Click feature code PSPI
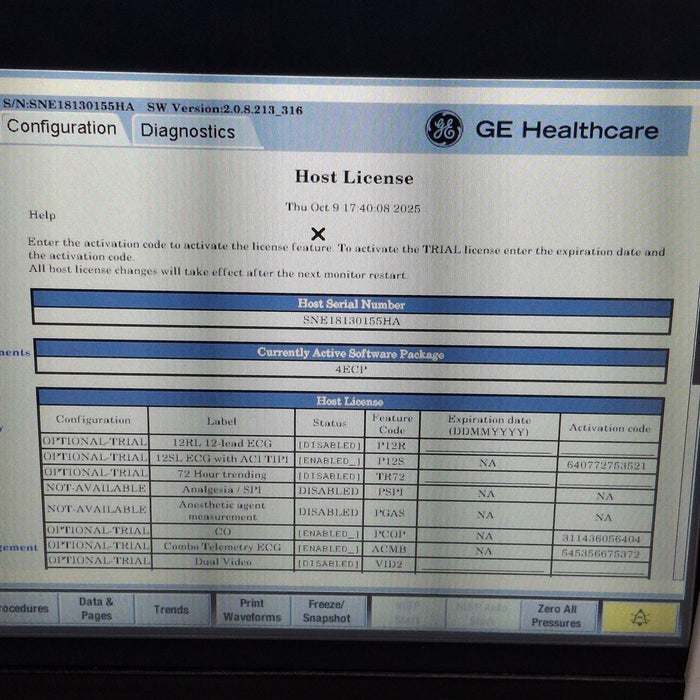700x700 pixels. (390, 492)
